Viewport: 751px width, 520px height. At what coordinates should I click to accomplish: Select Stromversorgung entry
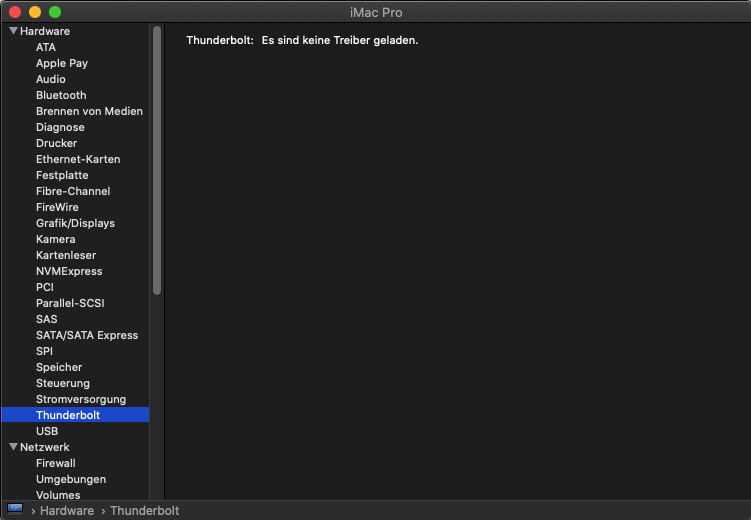81,399
